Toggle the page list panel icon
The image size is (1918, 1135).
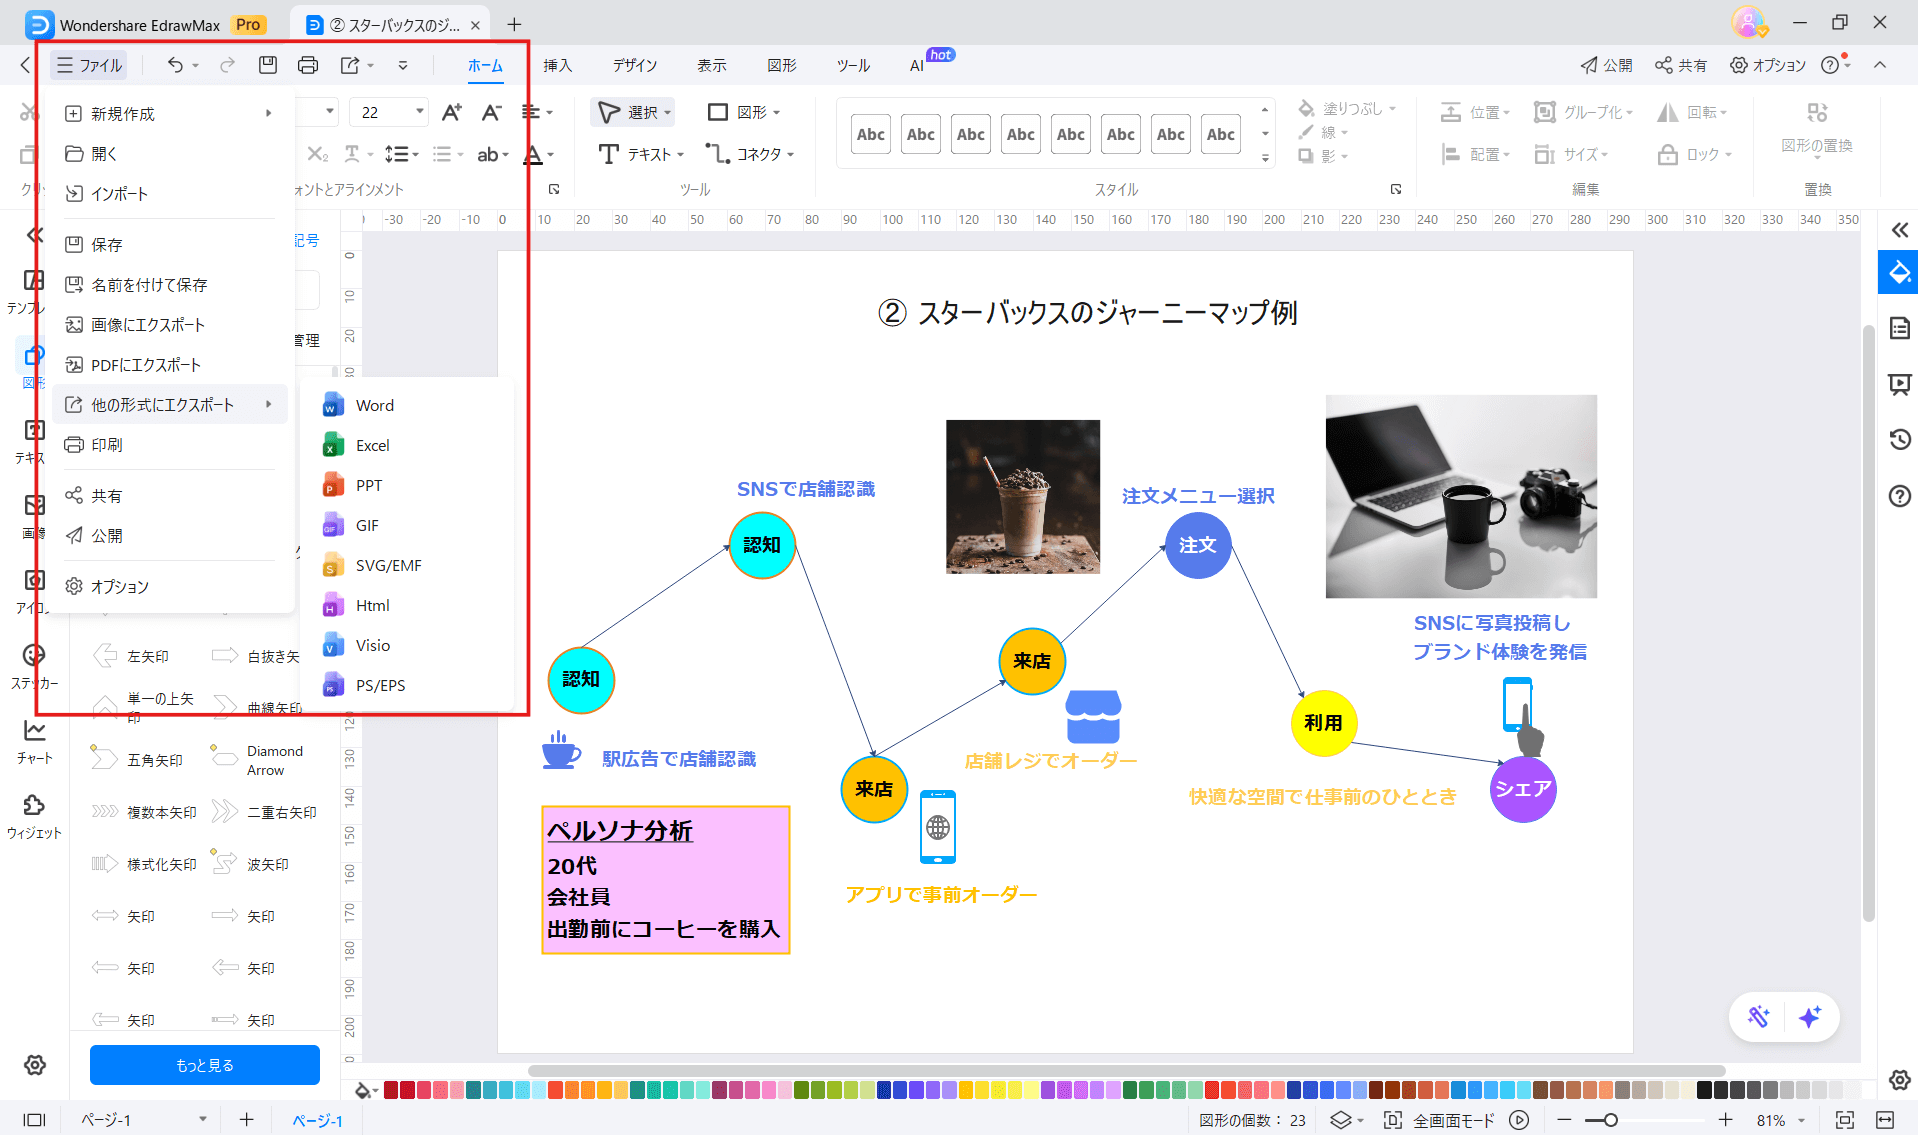(34, 1120)
